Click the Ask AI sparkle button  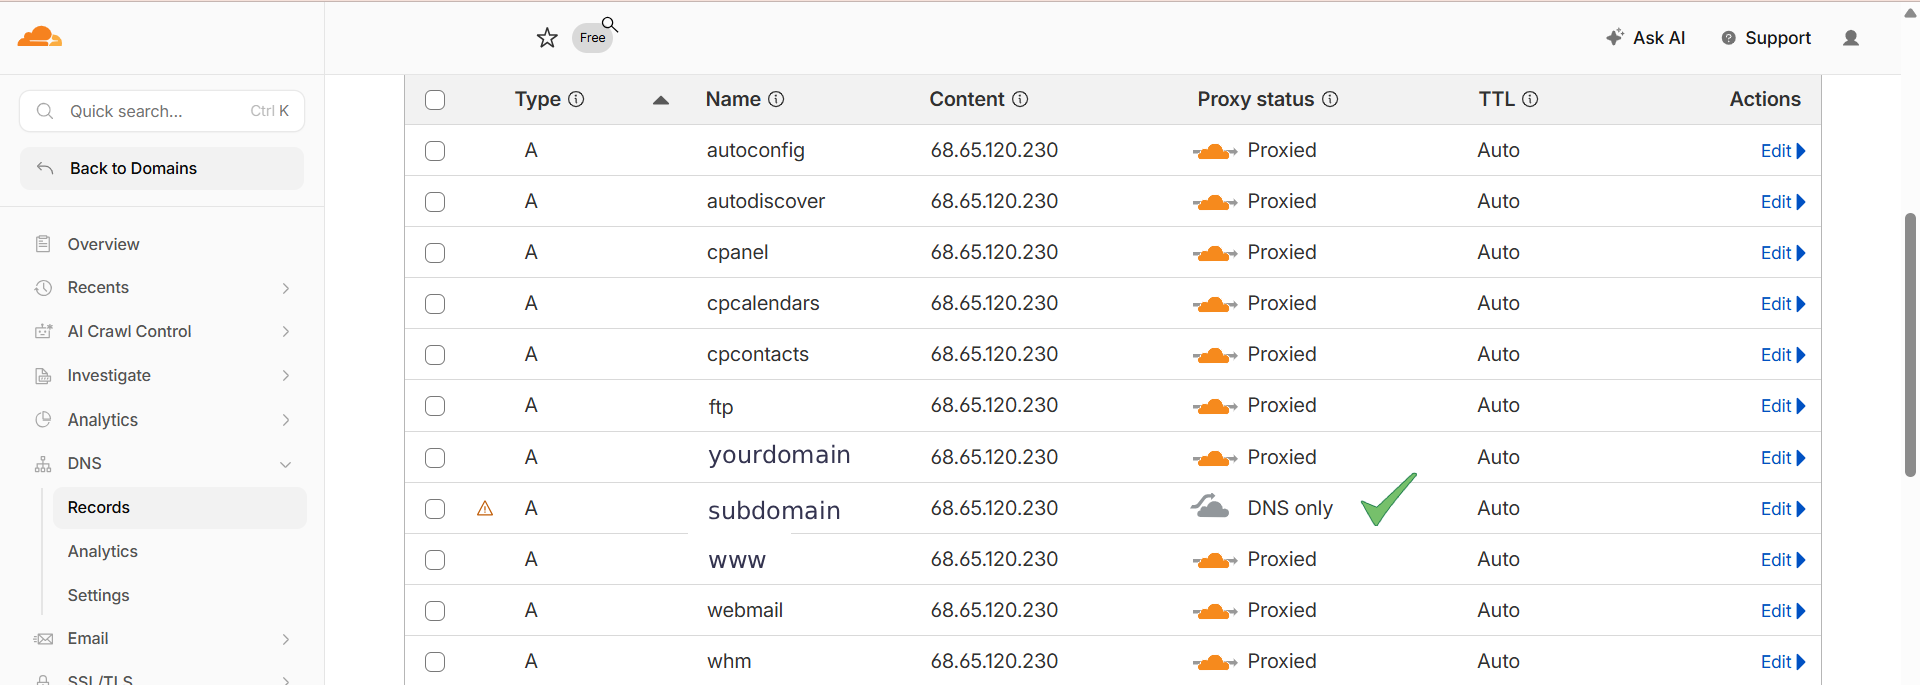pyautogui.click(x=1646, y=38)
